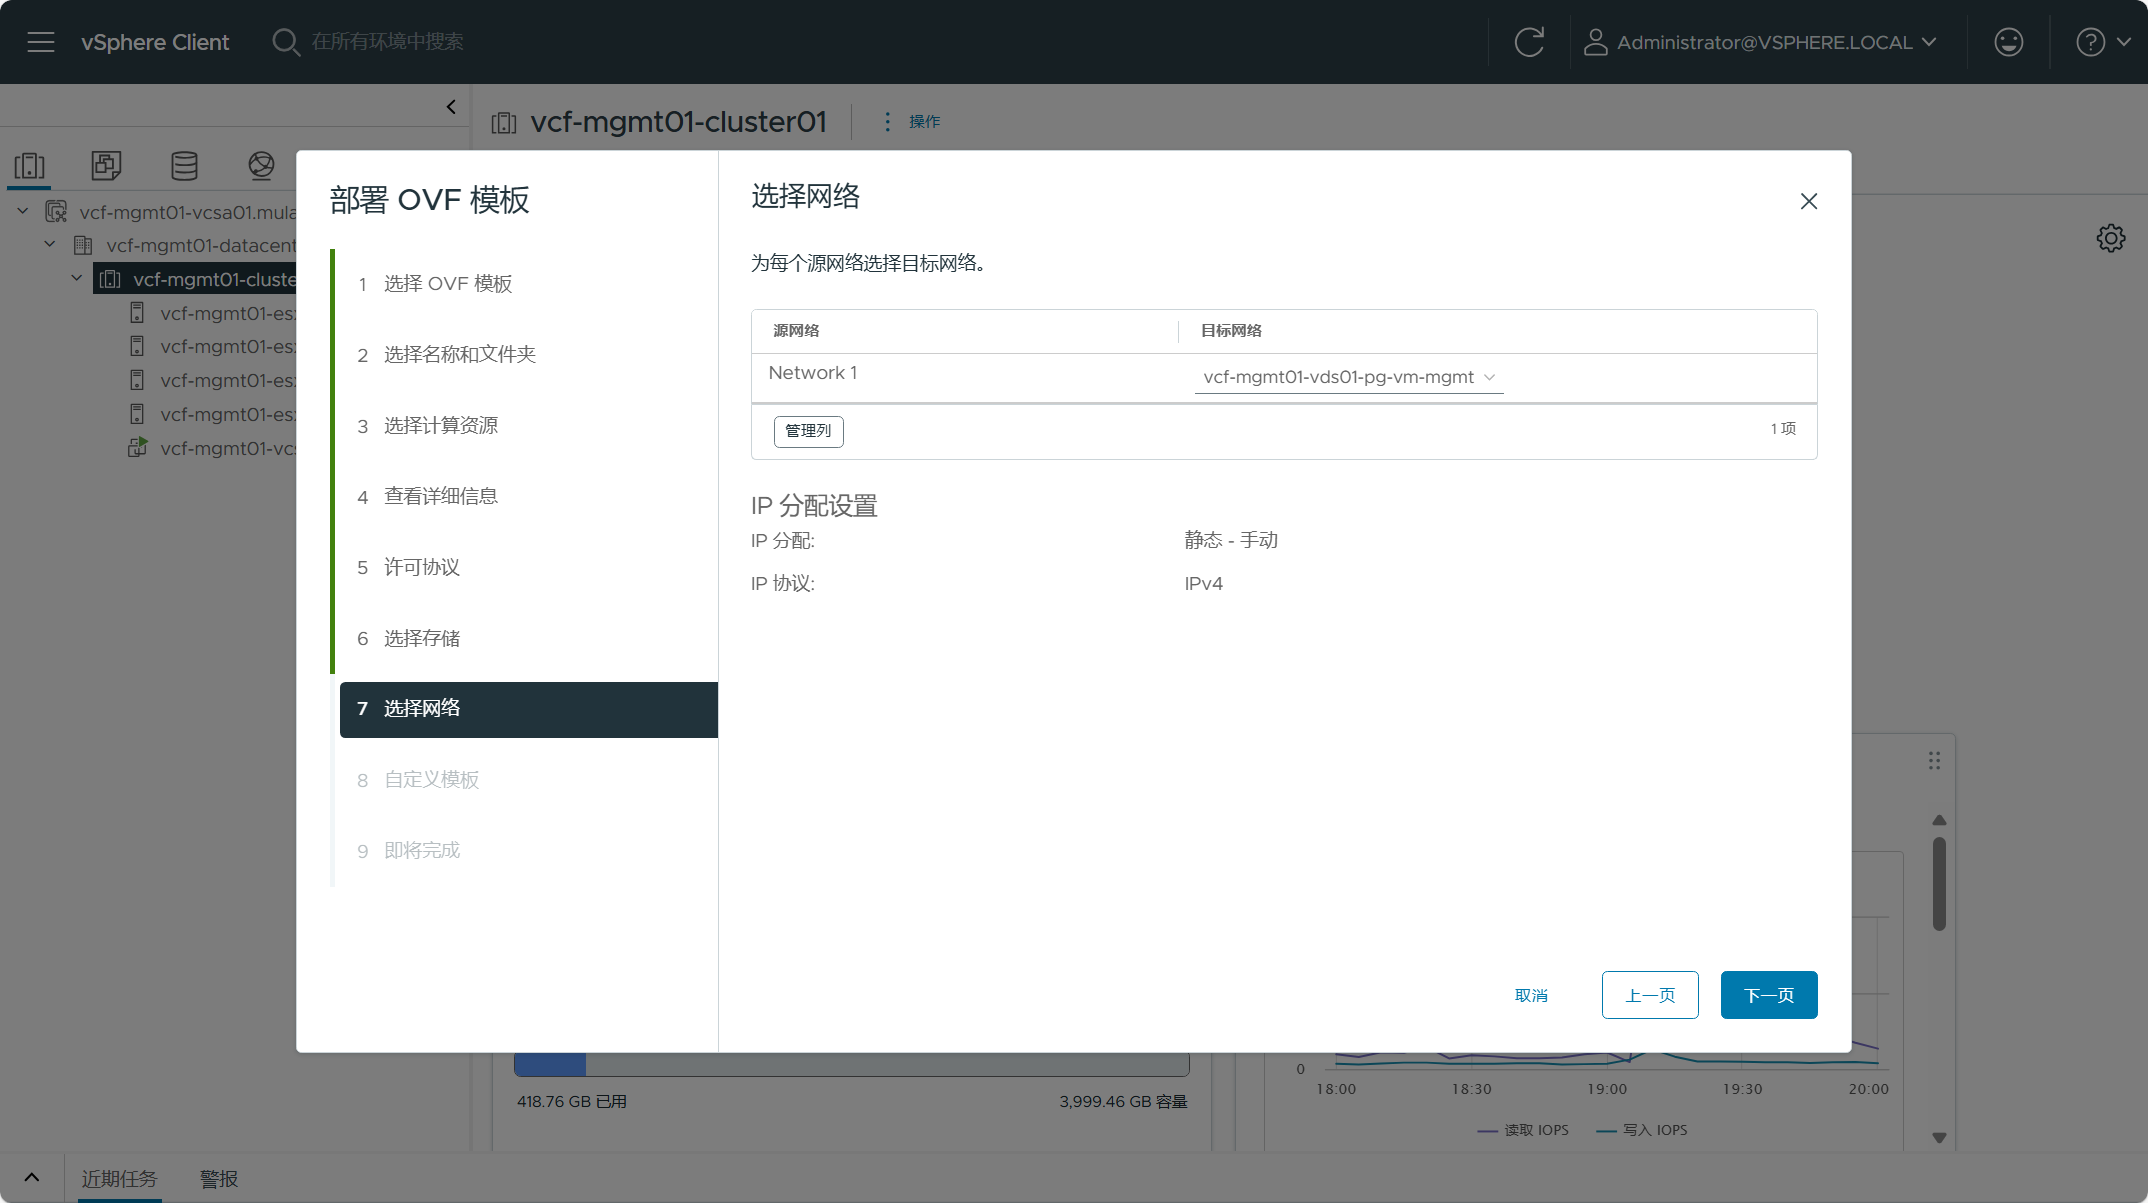Collapse the left navigation panel chevron
This screenshot has width=2148, height=1203.
point(451,107)
